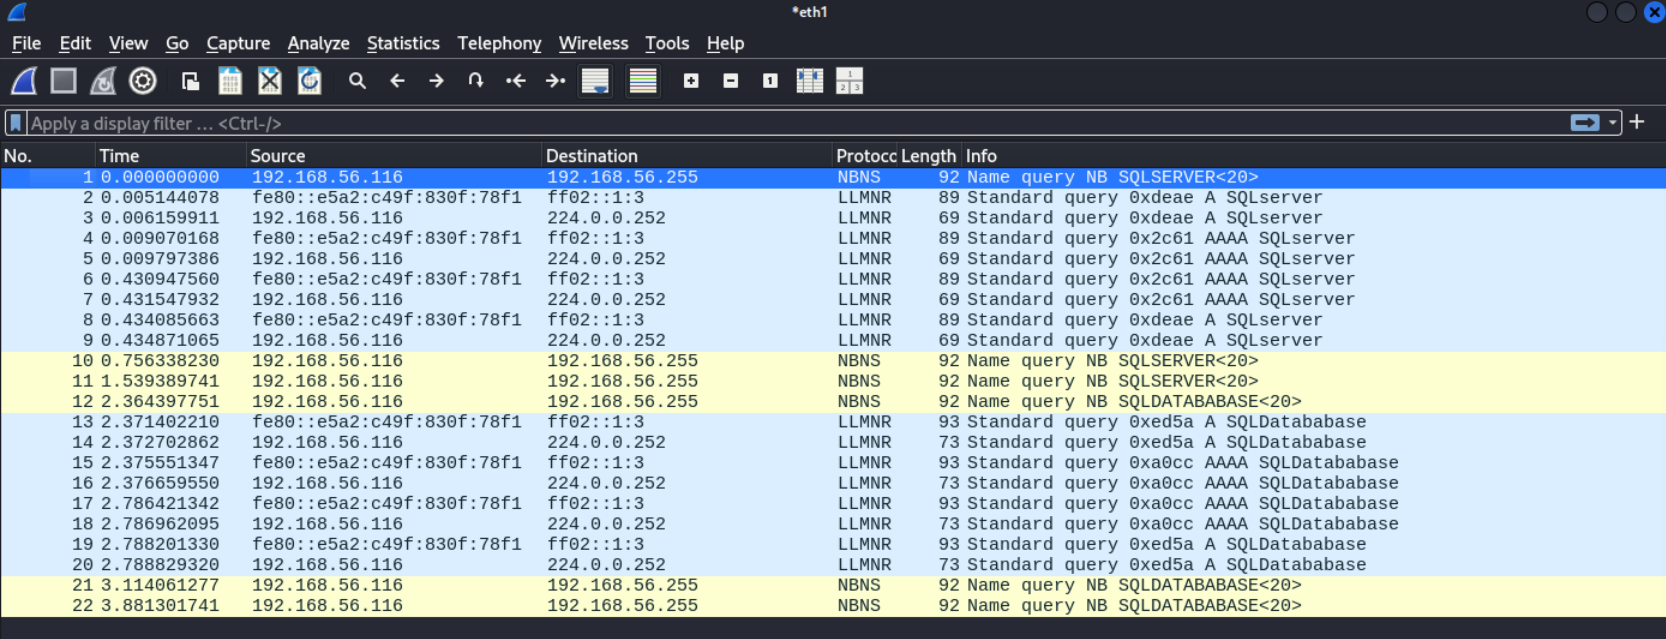Jump to the first packet
The width and height of the screenshot is (1666, 639).
(x=516, y=81)
